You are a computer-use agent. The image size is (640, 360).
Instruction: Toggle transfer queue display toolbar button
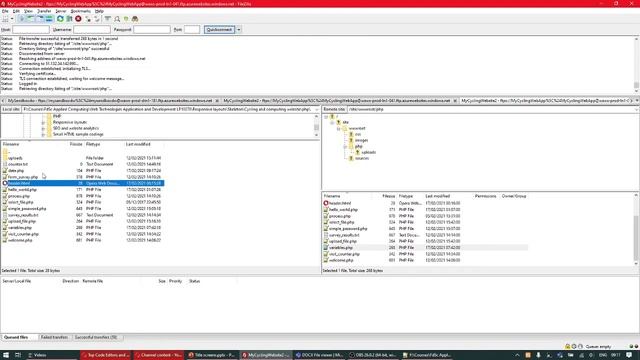(x=49, y=19)
